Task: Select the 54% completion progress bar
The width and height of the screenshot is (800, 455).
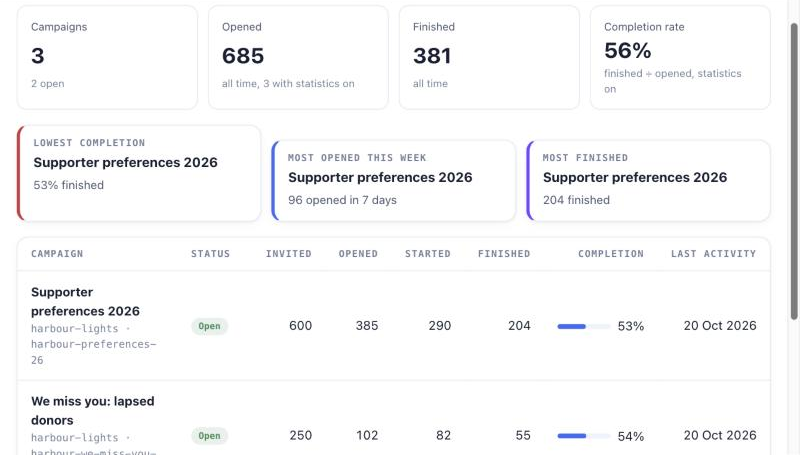Action: pyautogui.click(x=584, y=436)
